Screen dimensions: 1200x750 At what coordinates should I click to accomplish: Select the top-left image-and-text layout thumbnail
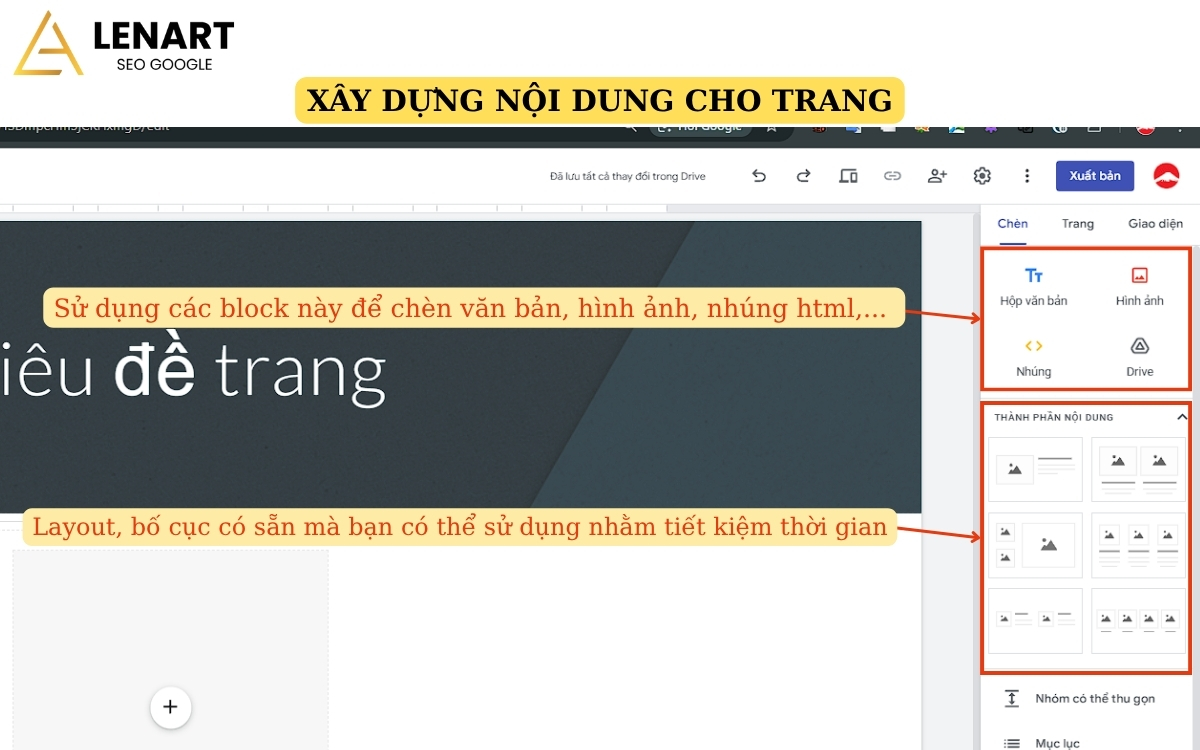tap(1034, 469)
